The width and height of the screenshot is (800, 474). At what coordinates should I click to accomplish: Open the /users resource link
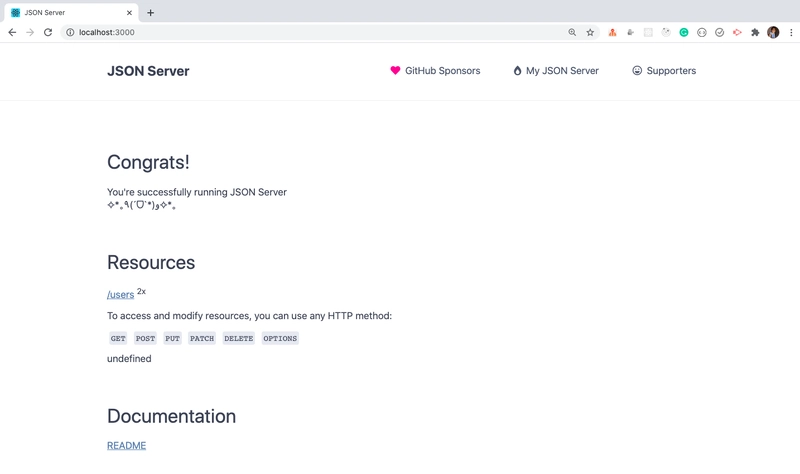[x=120, y=294]
